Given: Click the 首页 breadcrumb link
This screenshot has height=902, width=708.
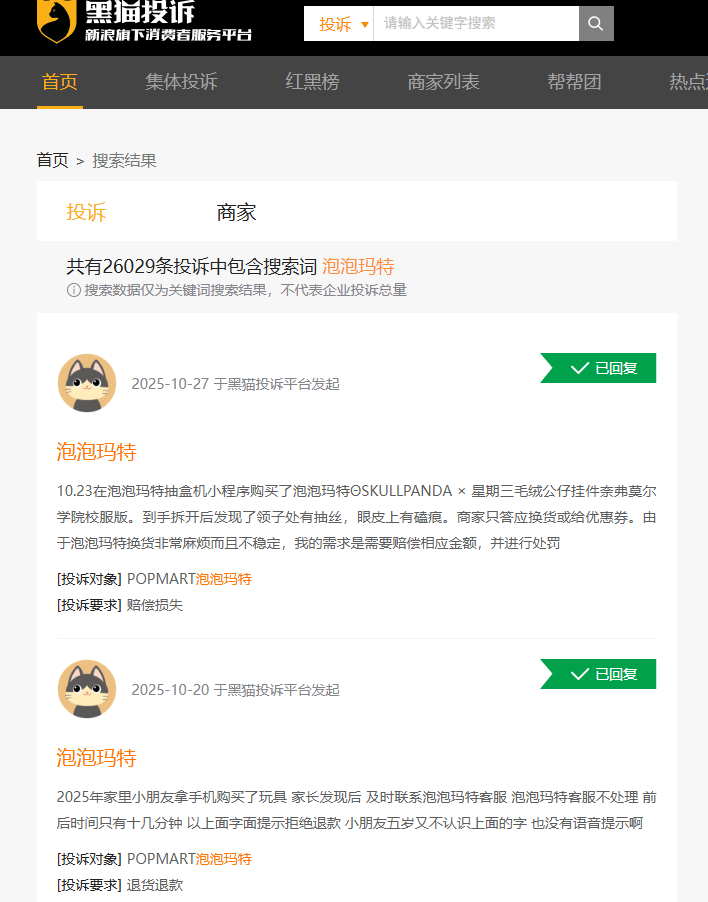Looking at the screenshot, I should pos(53,160).
